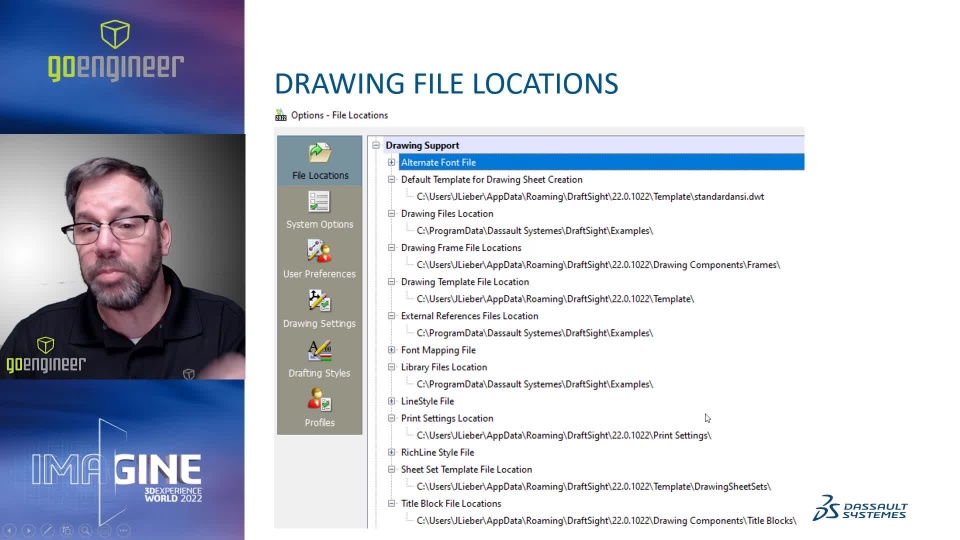Image resolution: width=960 pixels, height=540 pixels.
Task: Collapse External References Files Location node
Action: [x=391, y=316]
